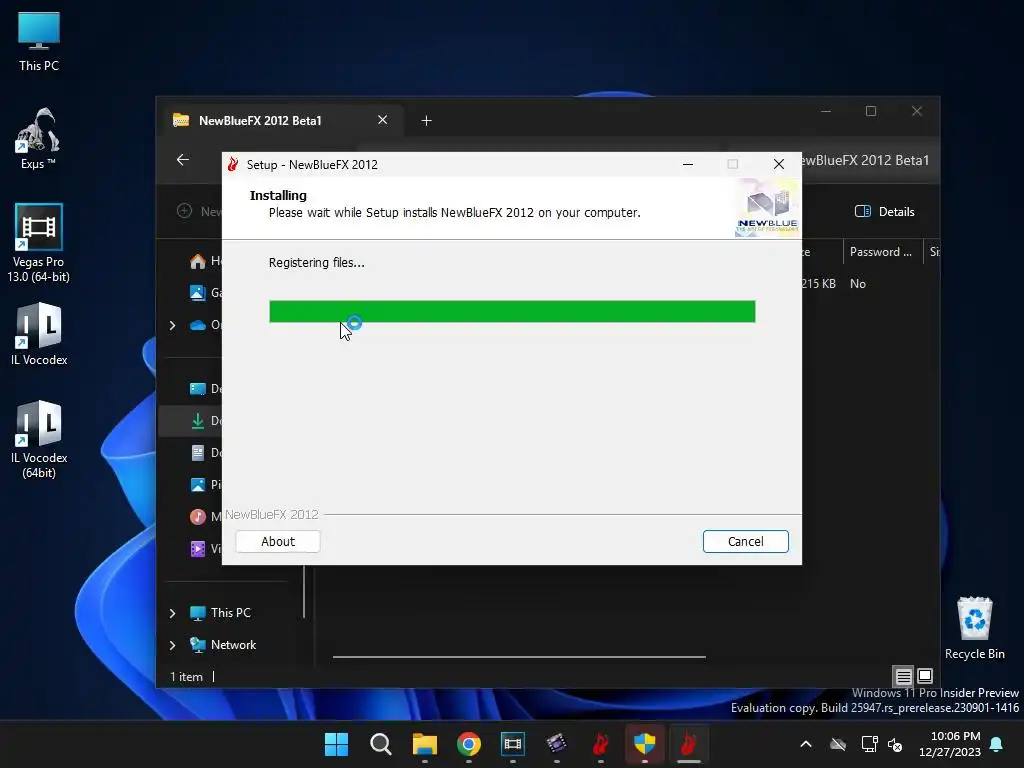Open This PC desktop icon

(39, 41)
